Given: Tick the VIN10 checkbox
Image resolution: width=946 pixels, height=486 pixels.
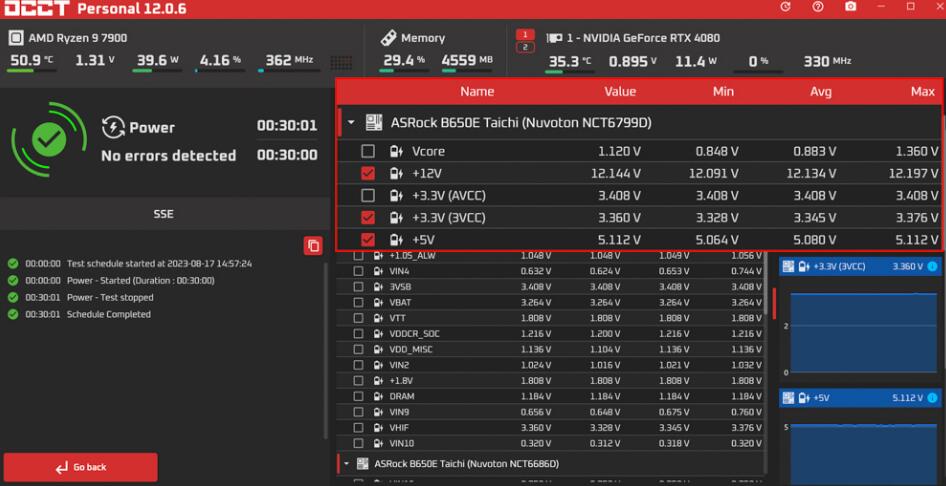Looking at the screenshot, I should [x=358, y=443].
